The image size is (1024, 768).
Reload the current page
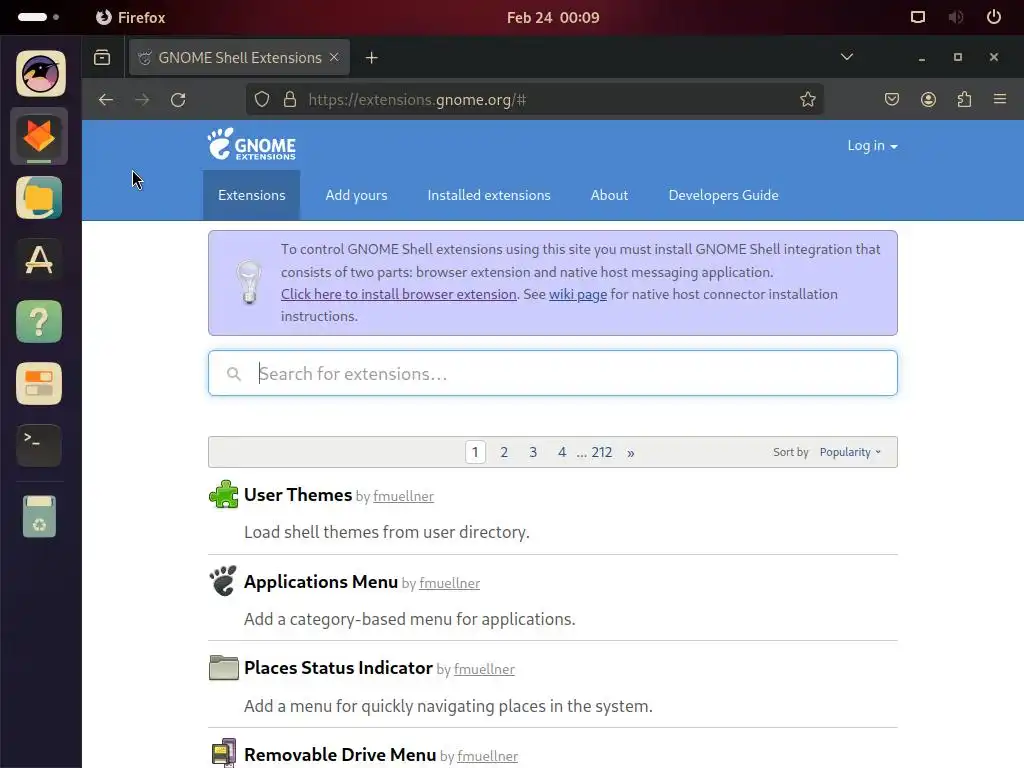tap(178, 100)
